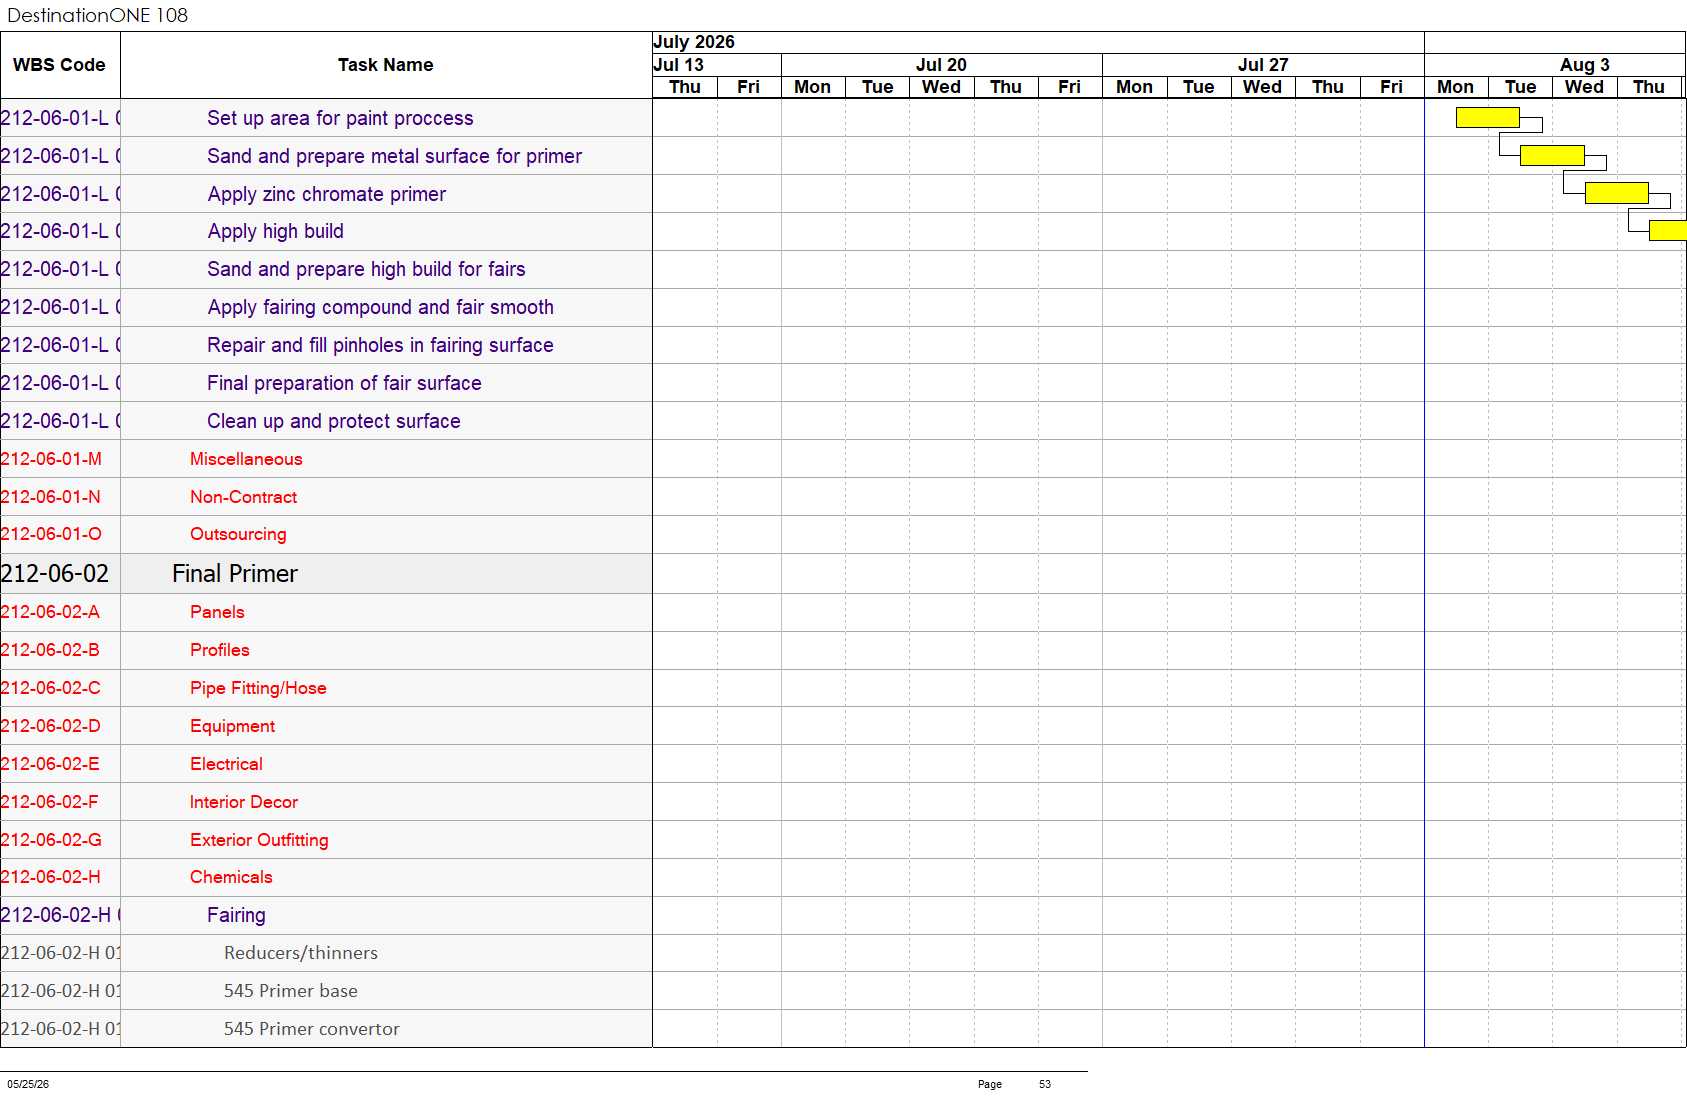
Task: Select the 'Pipe Fitting/Hose' row
Action: pos(258,688)
